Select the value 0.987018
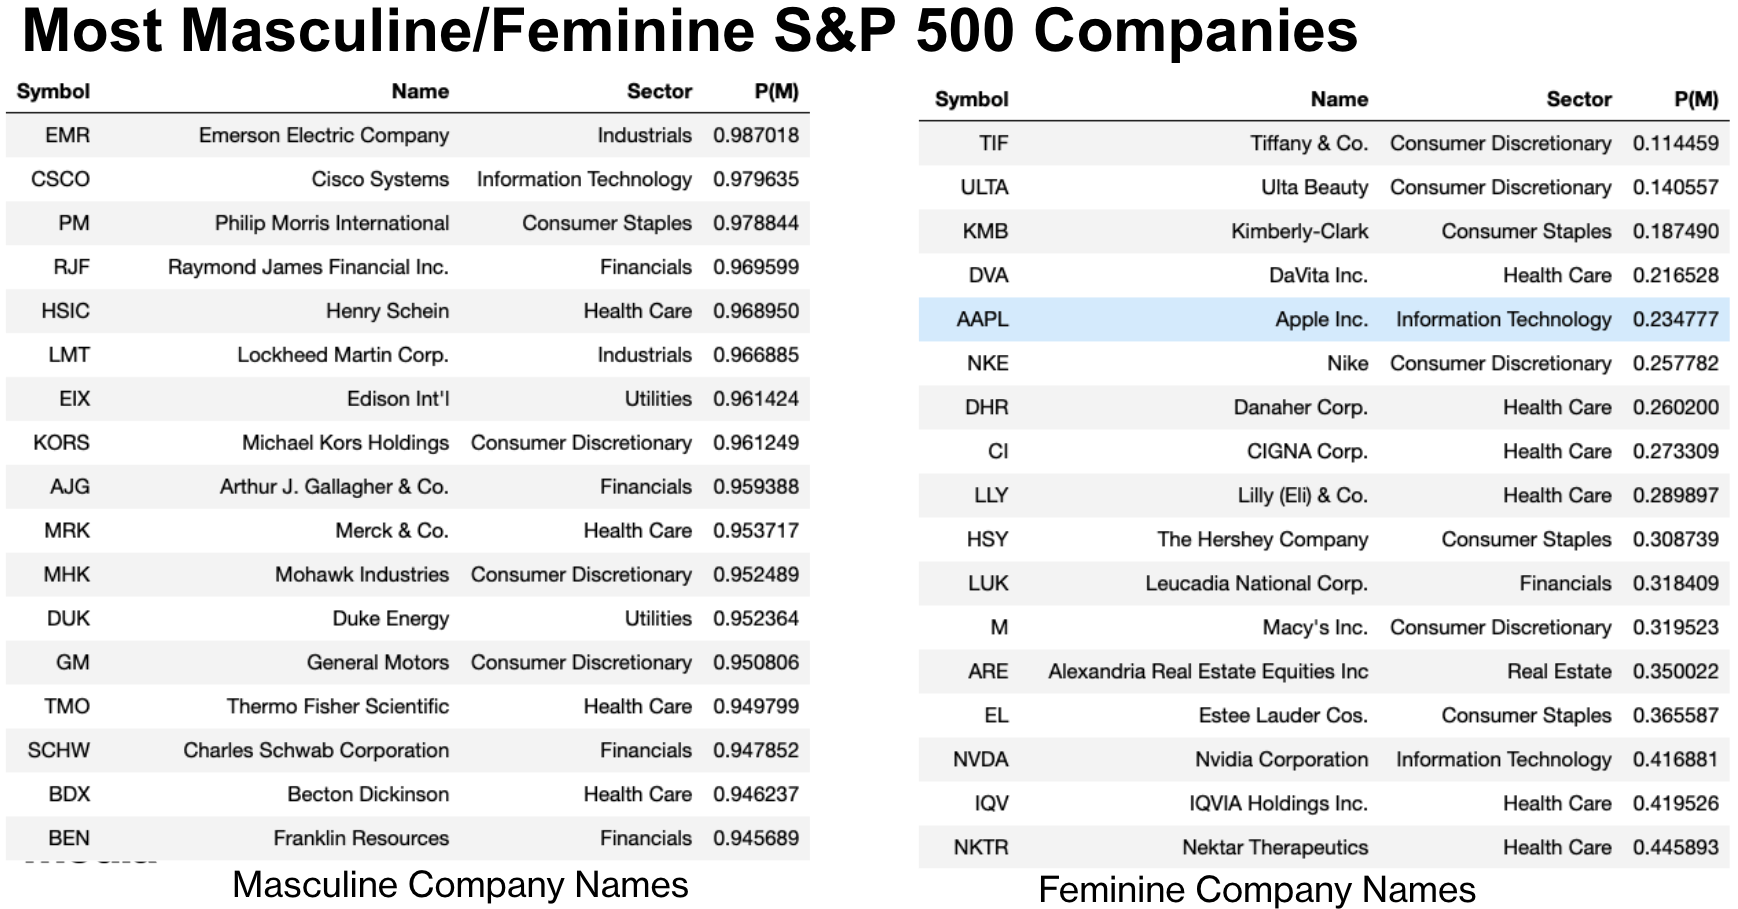Screen dimensions: 1738x909 [756, 136]
